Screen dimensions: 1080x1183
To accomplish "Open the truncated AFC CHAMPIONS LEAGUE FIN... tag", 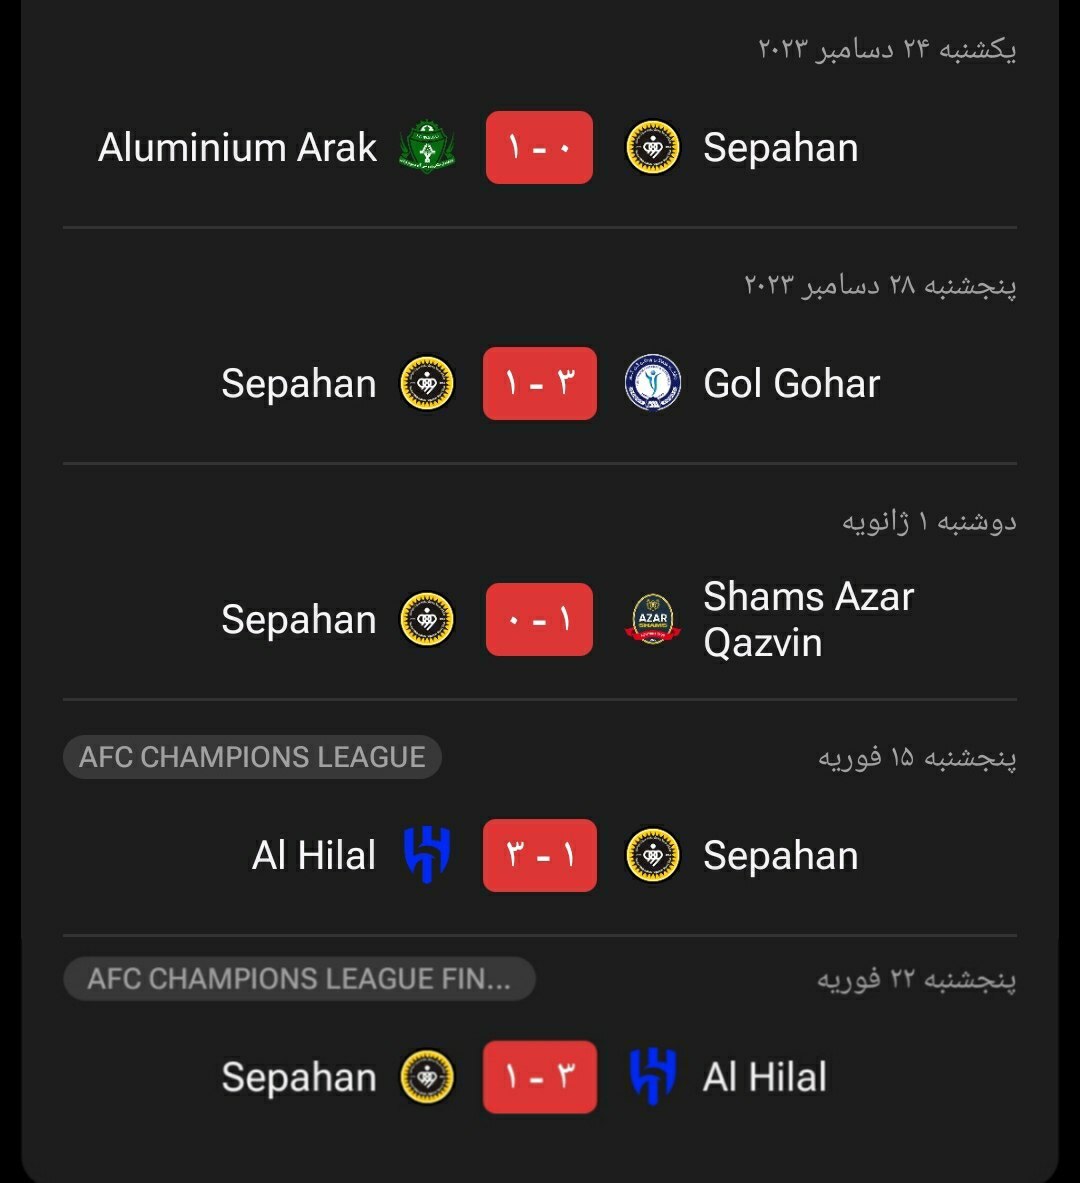I will point(299,979).
